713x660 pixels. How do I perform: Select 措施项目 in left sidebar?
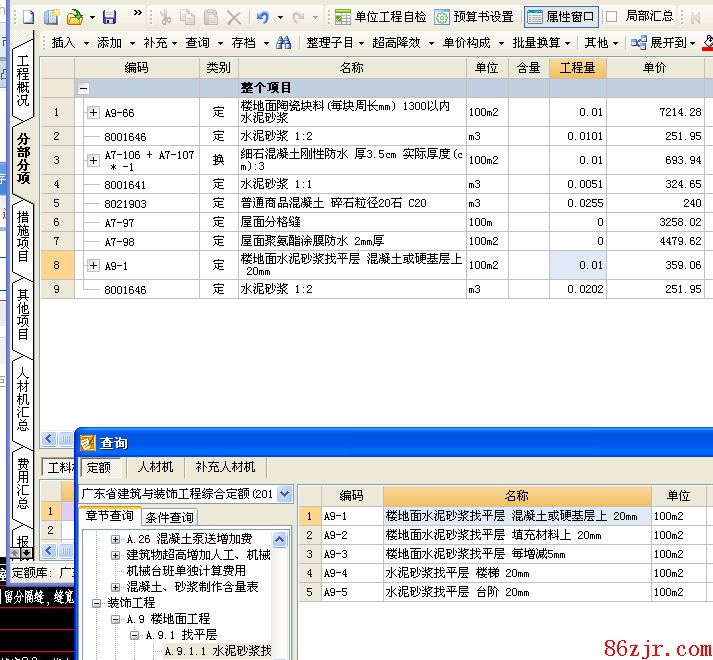click(22, 236)
